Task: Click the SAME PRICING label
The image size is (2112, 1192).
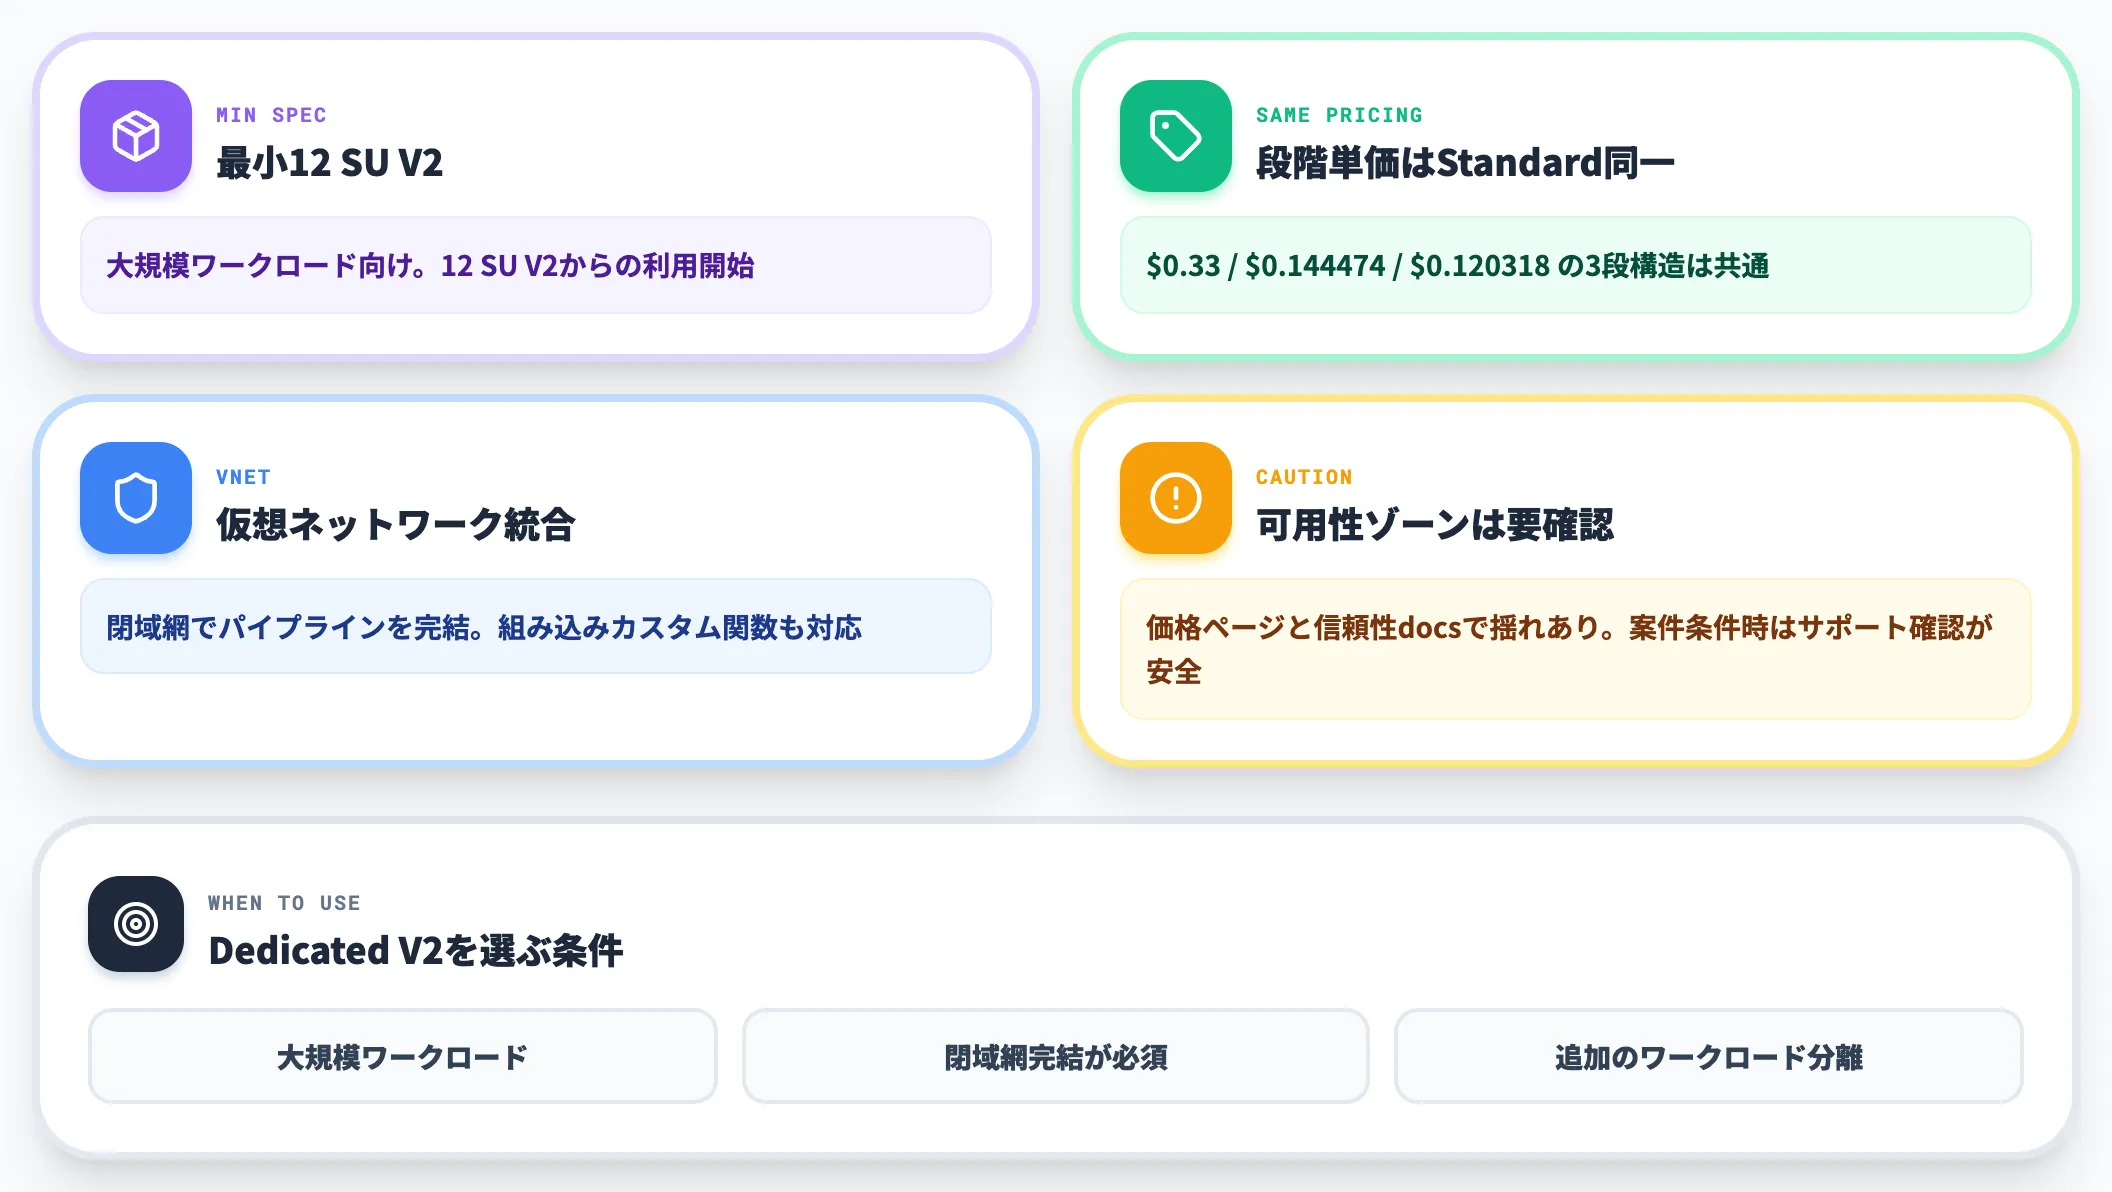Action: [x=1339, y=115]
